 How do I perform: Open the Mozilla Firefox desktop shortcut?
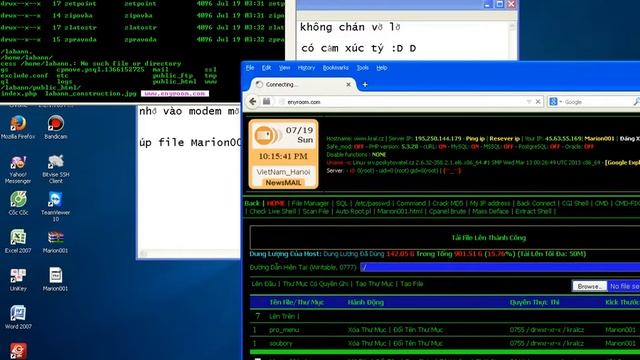tap(18, 127)
